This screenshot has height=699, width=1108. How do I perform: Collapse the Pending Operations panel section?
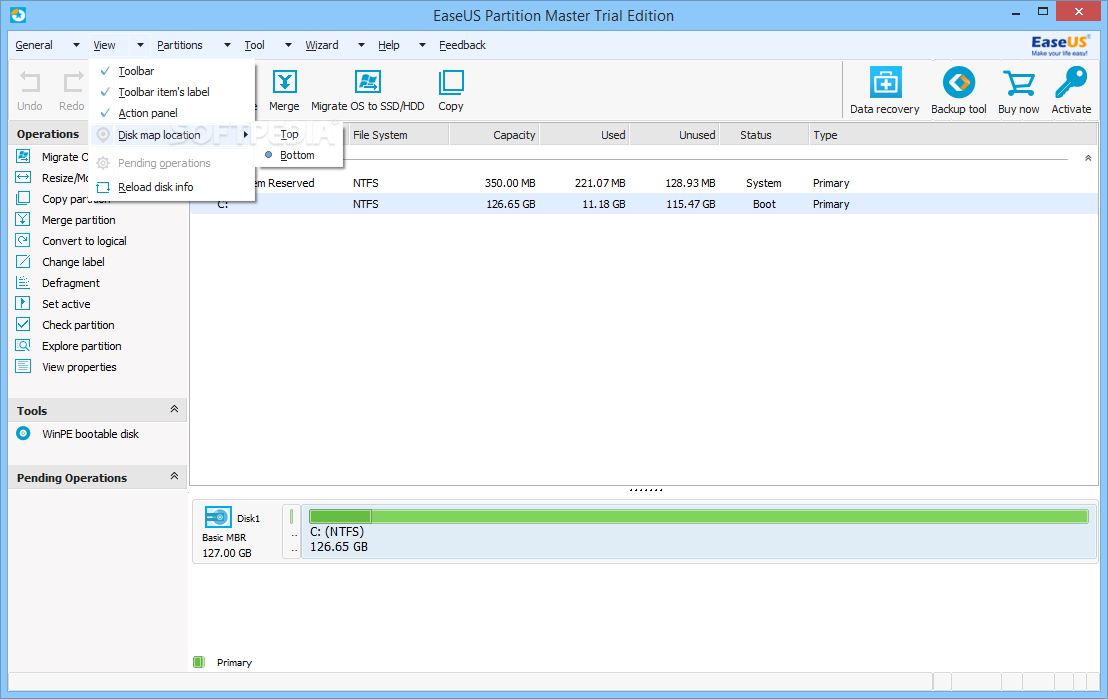pyautogui.click(x=175, y=476)
